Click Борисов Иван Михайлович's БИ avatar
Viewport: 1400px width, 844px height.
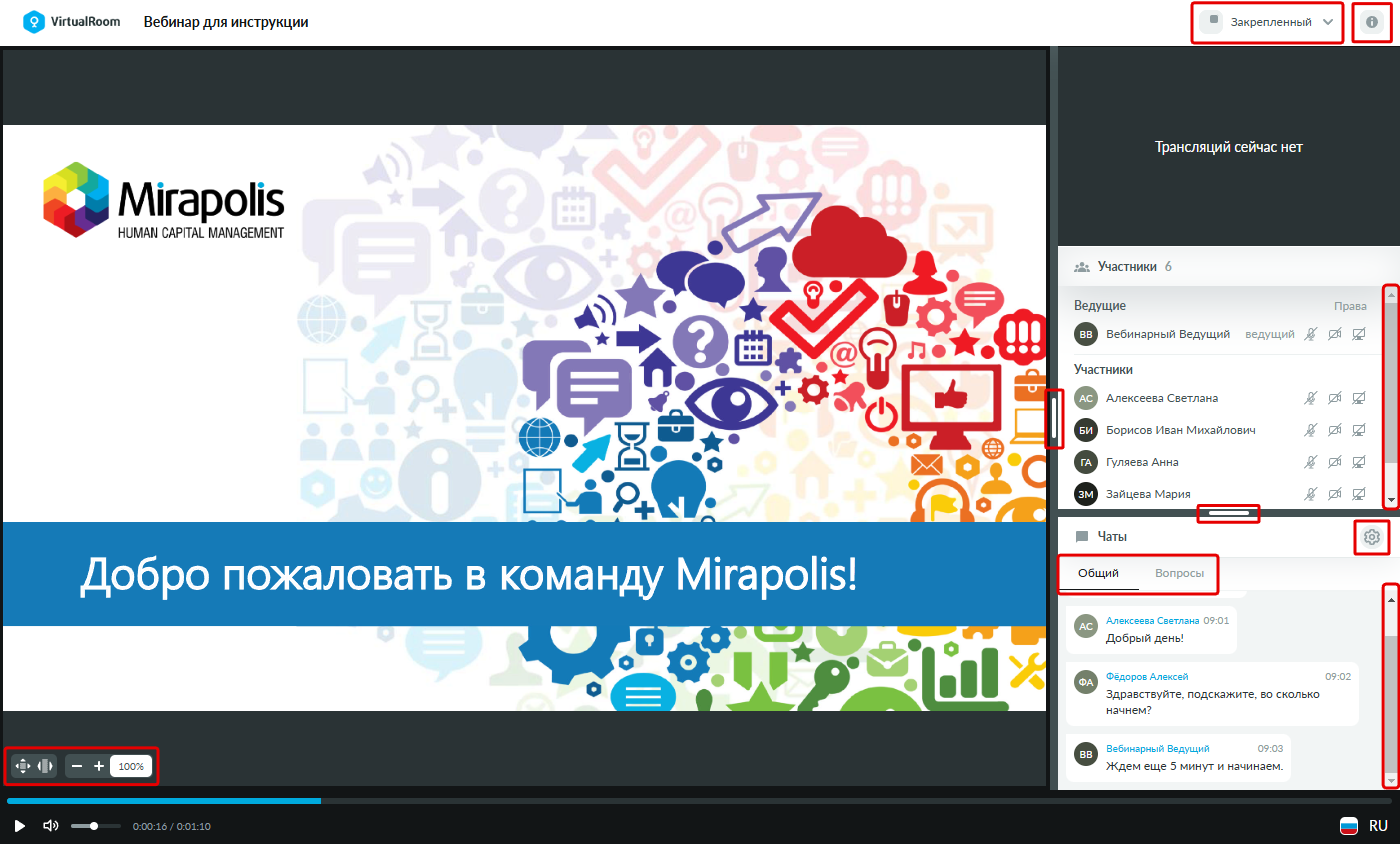point(1086,430)
